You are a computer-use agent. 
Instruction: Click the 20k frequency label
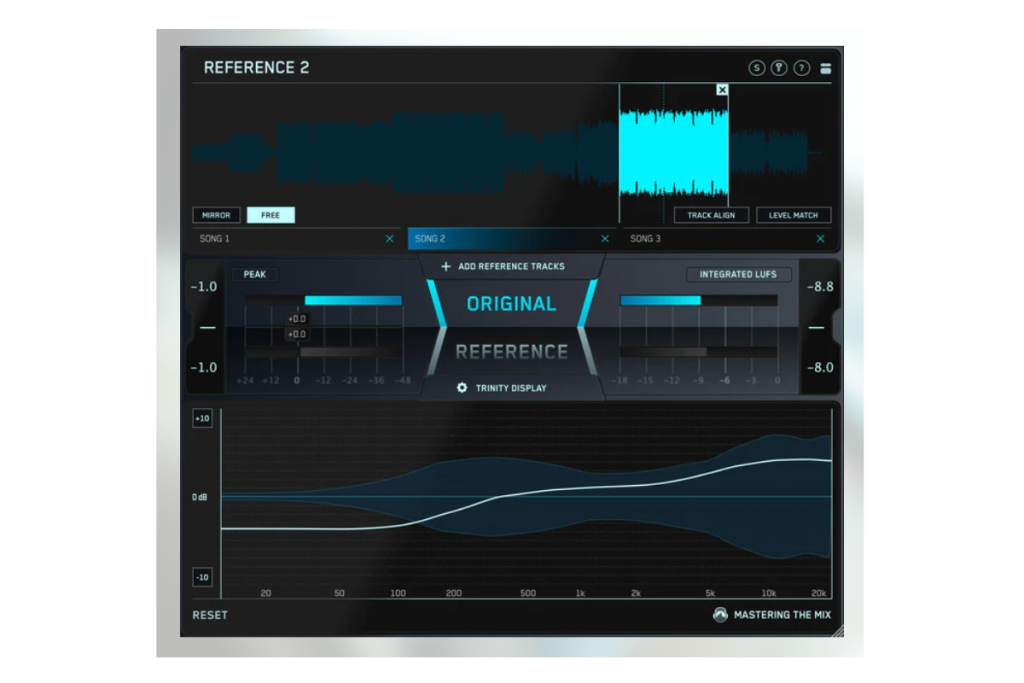(818, 593)
